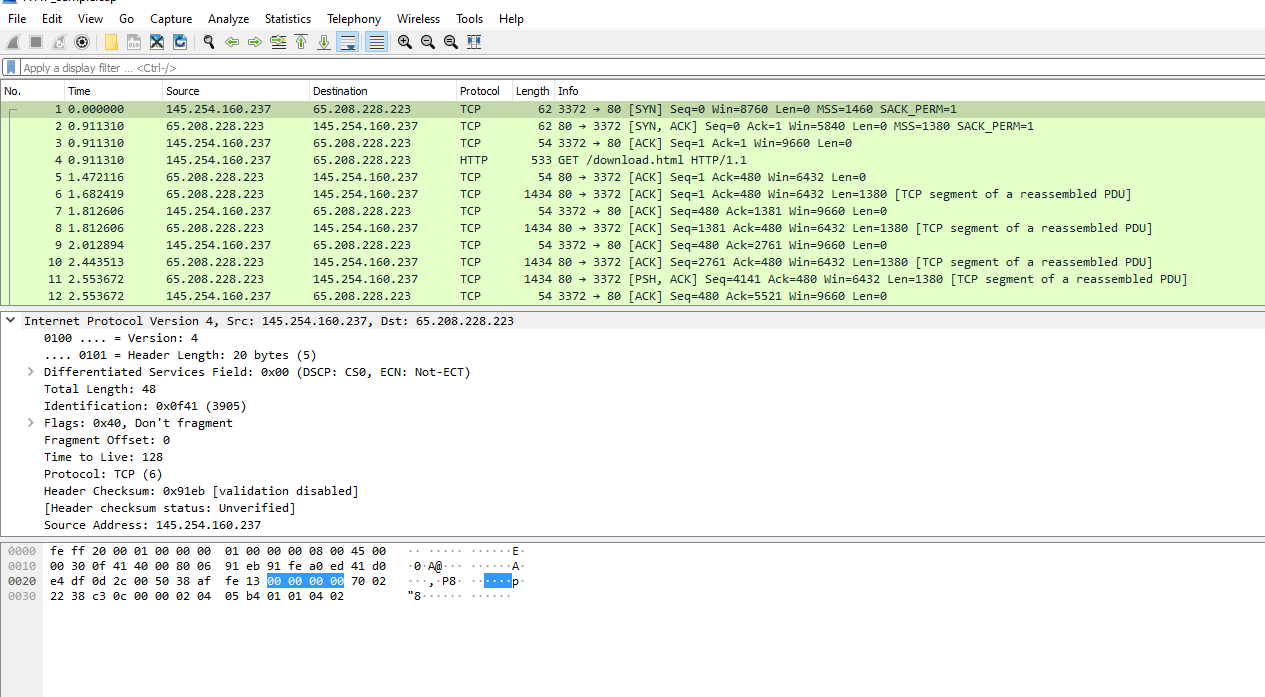Zoom out main window text
This screenshot has width=1265, height=697.
428,42
